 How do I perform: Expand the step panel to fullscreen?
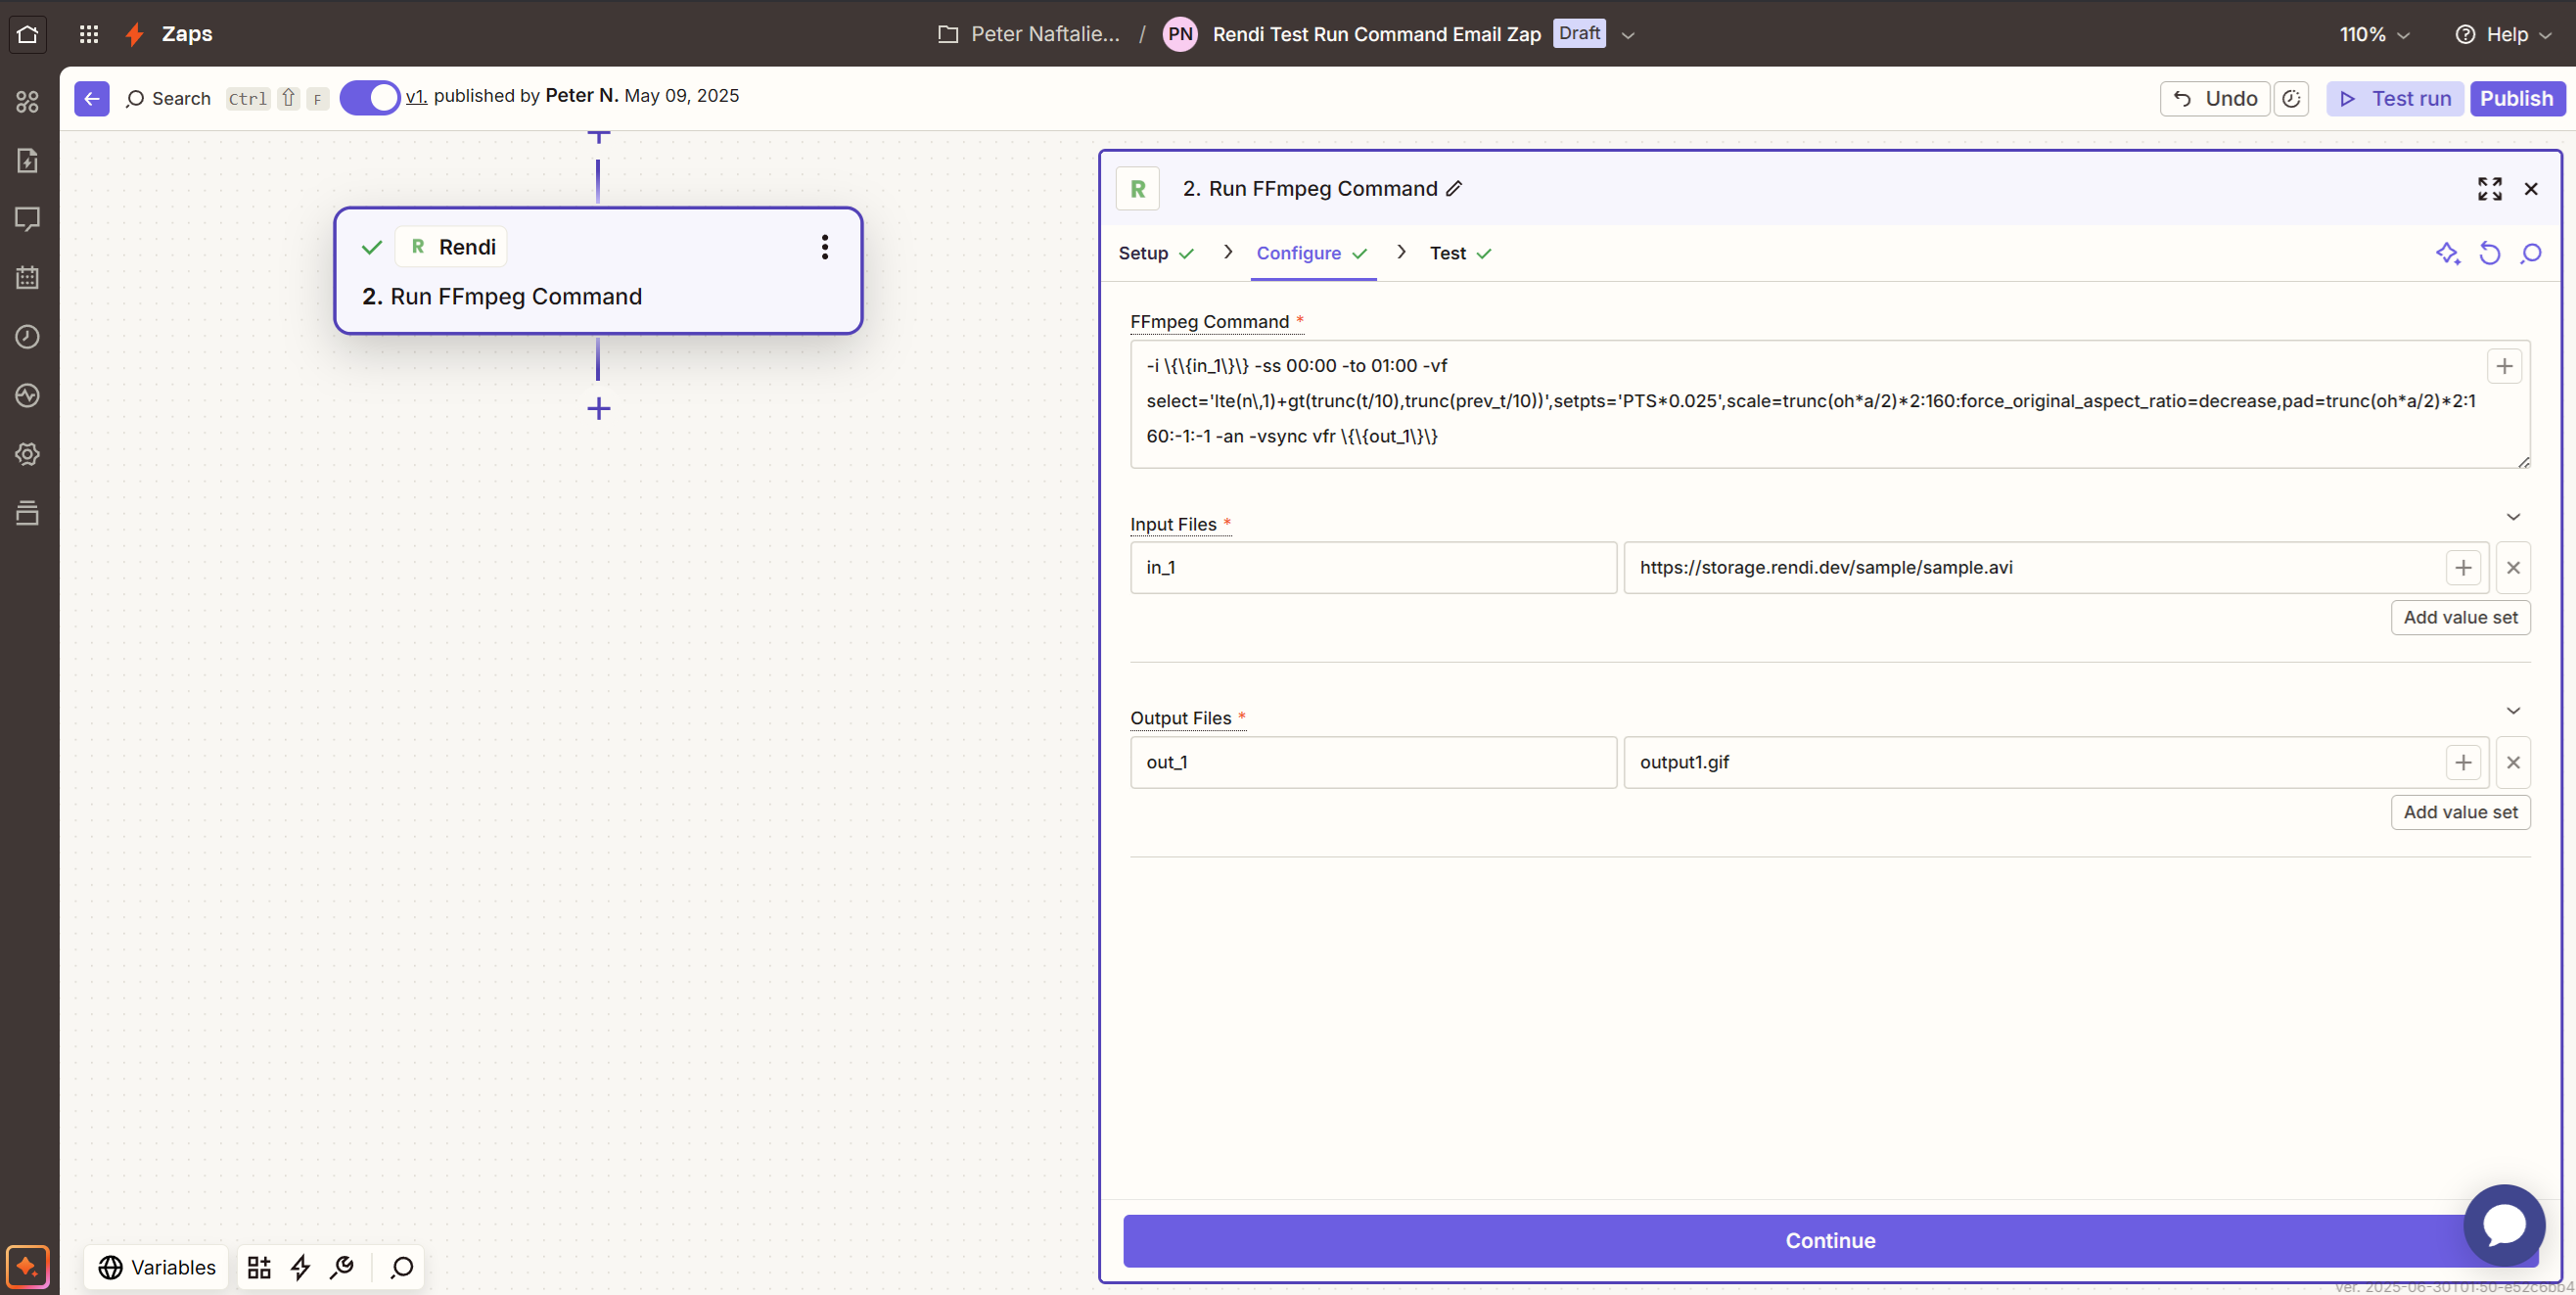tap(2489, 188)
